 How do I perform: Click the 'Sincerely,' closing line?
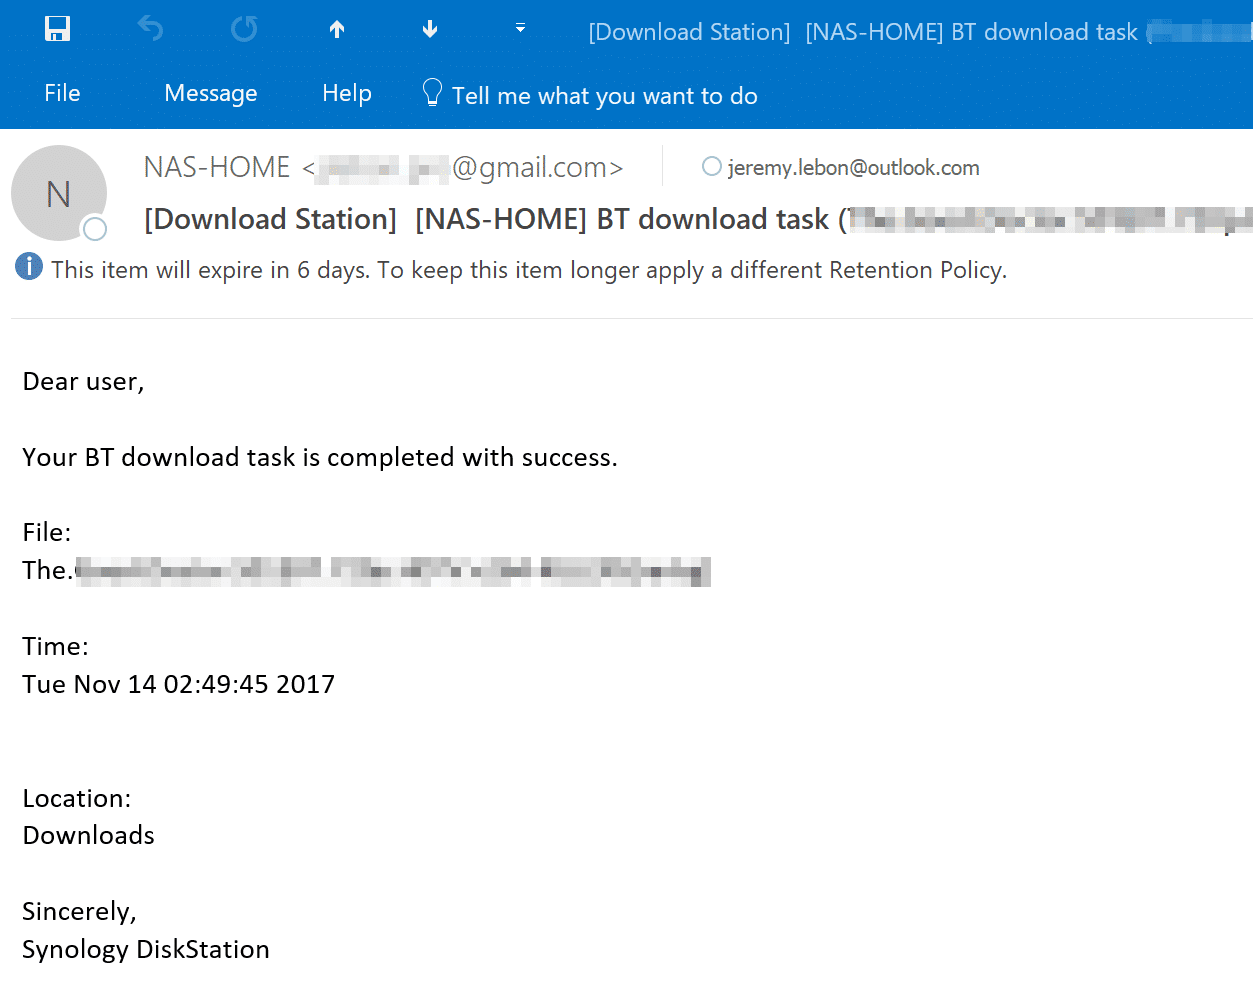(x=79, y=911)
